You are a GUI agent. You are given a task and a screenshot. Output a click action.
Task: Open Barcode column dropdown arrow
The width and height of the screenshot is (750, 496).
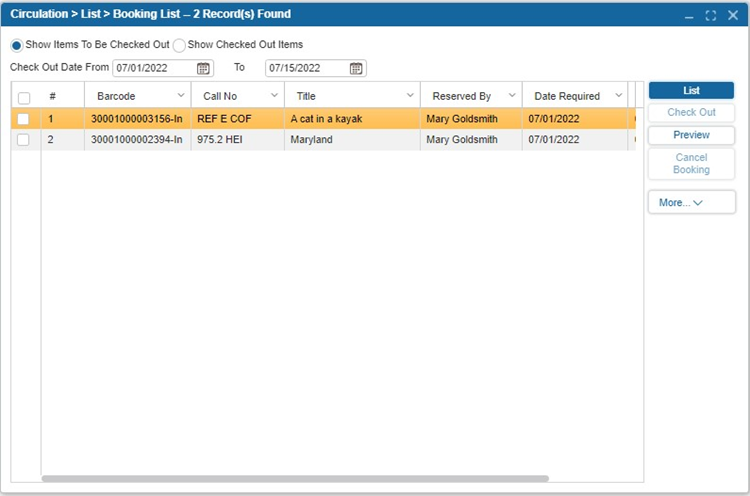point(181,95)
